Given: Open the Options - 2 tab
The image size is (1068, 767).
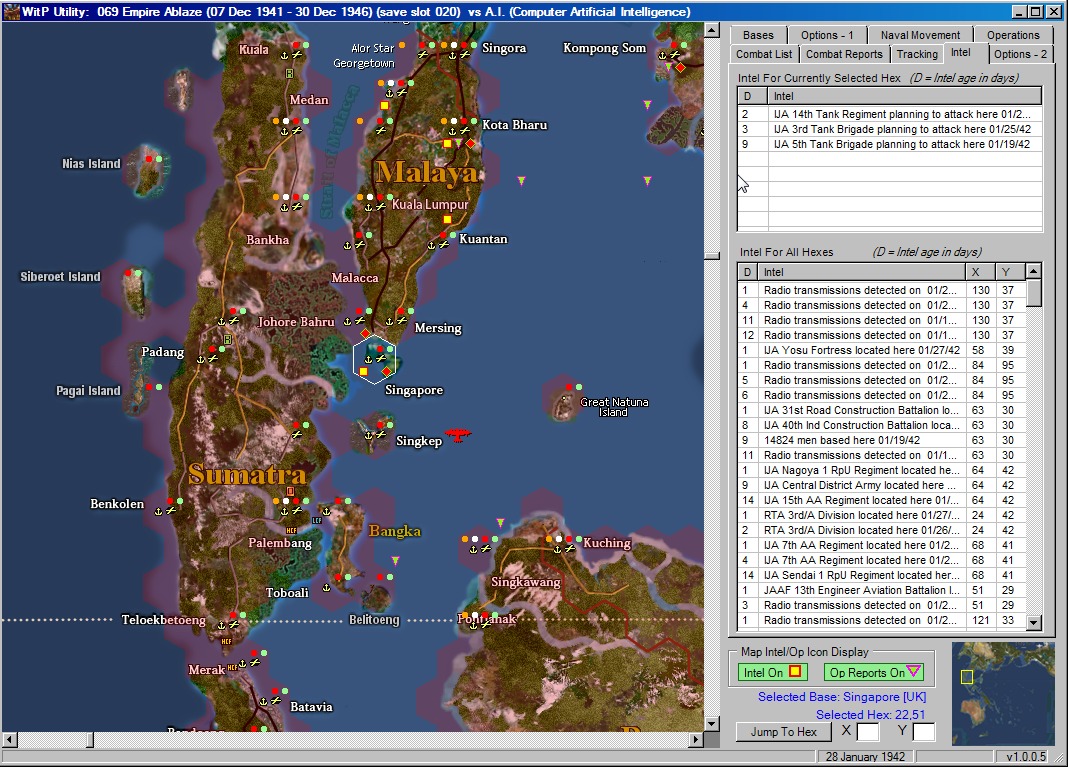Looking at the screenshot, I should click(1020, 54).
